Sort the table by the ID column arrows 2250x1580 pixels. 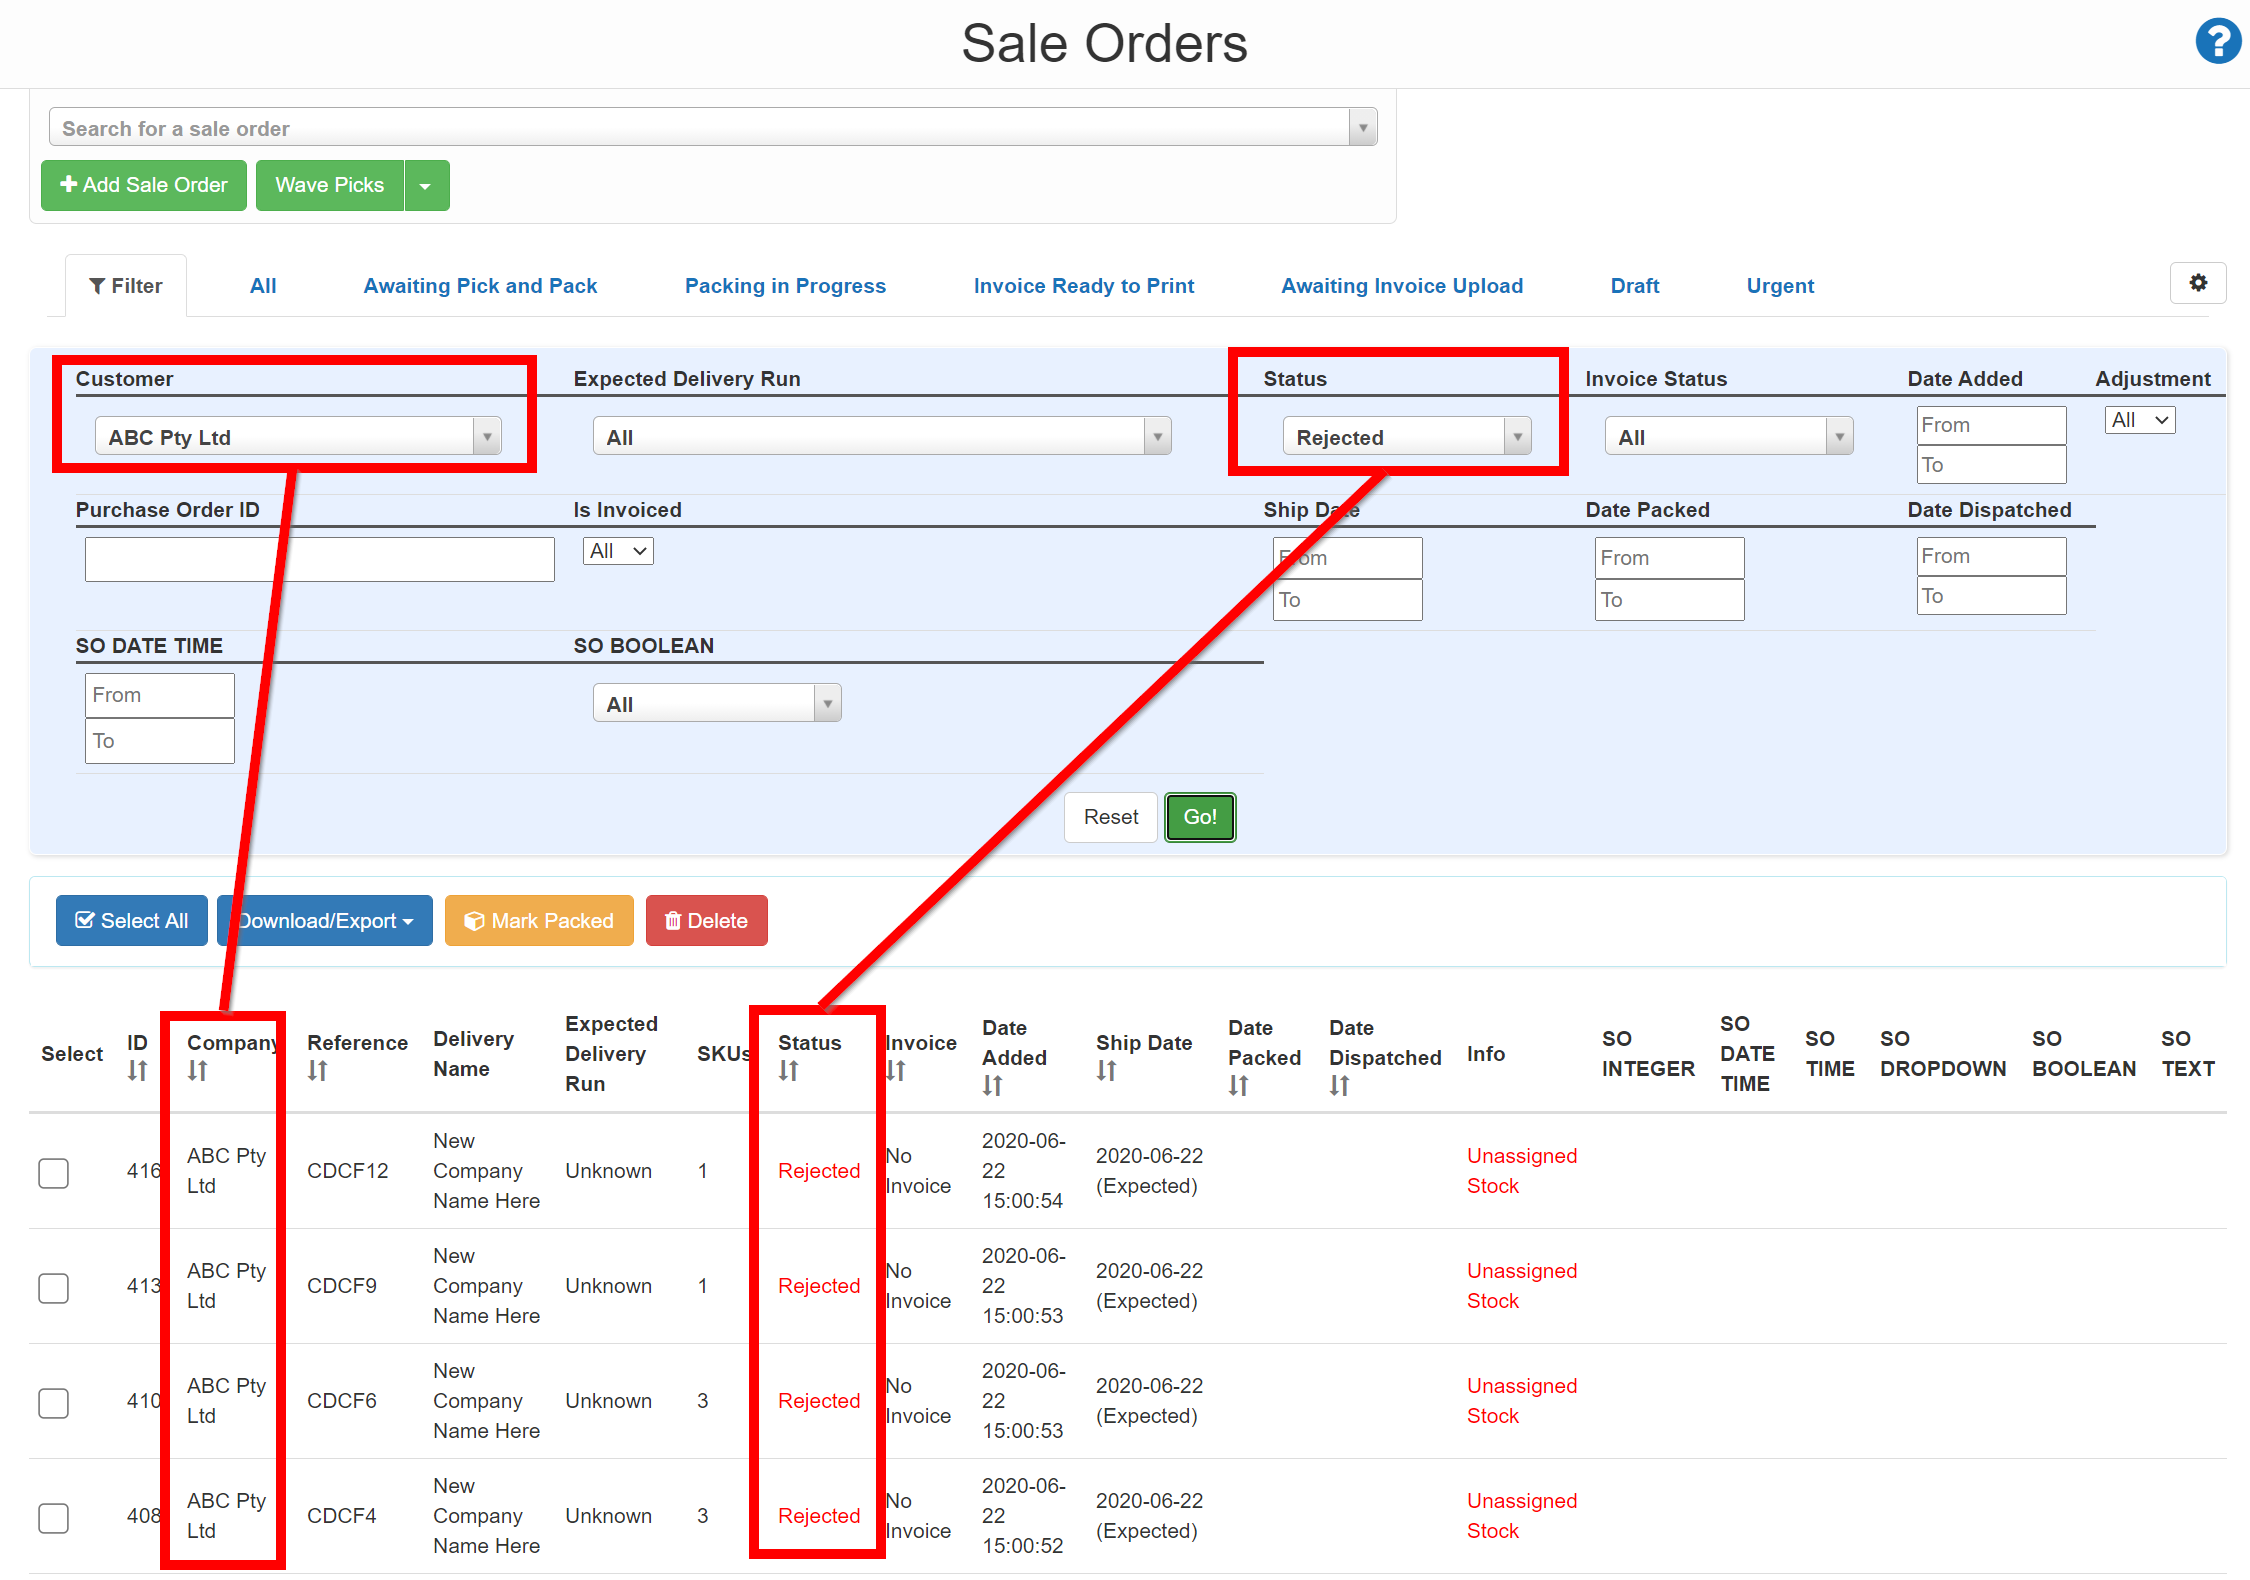[137, 1068]
